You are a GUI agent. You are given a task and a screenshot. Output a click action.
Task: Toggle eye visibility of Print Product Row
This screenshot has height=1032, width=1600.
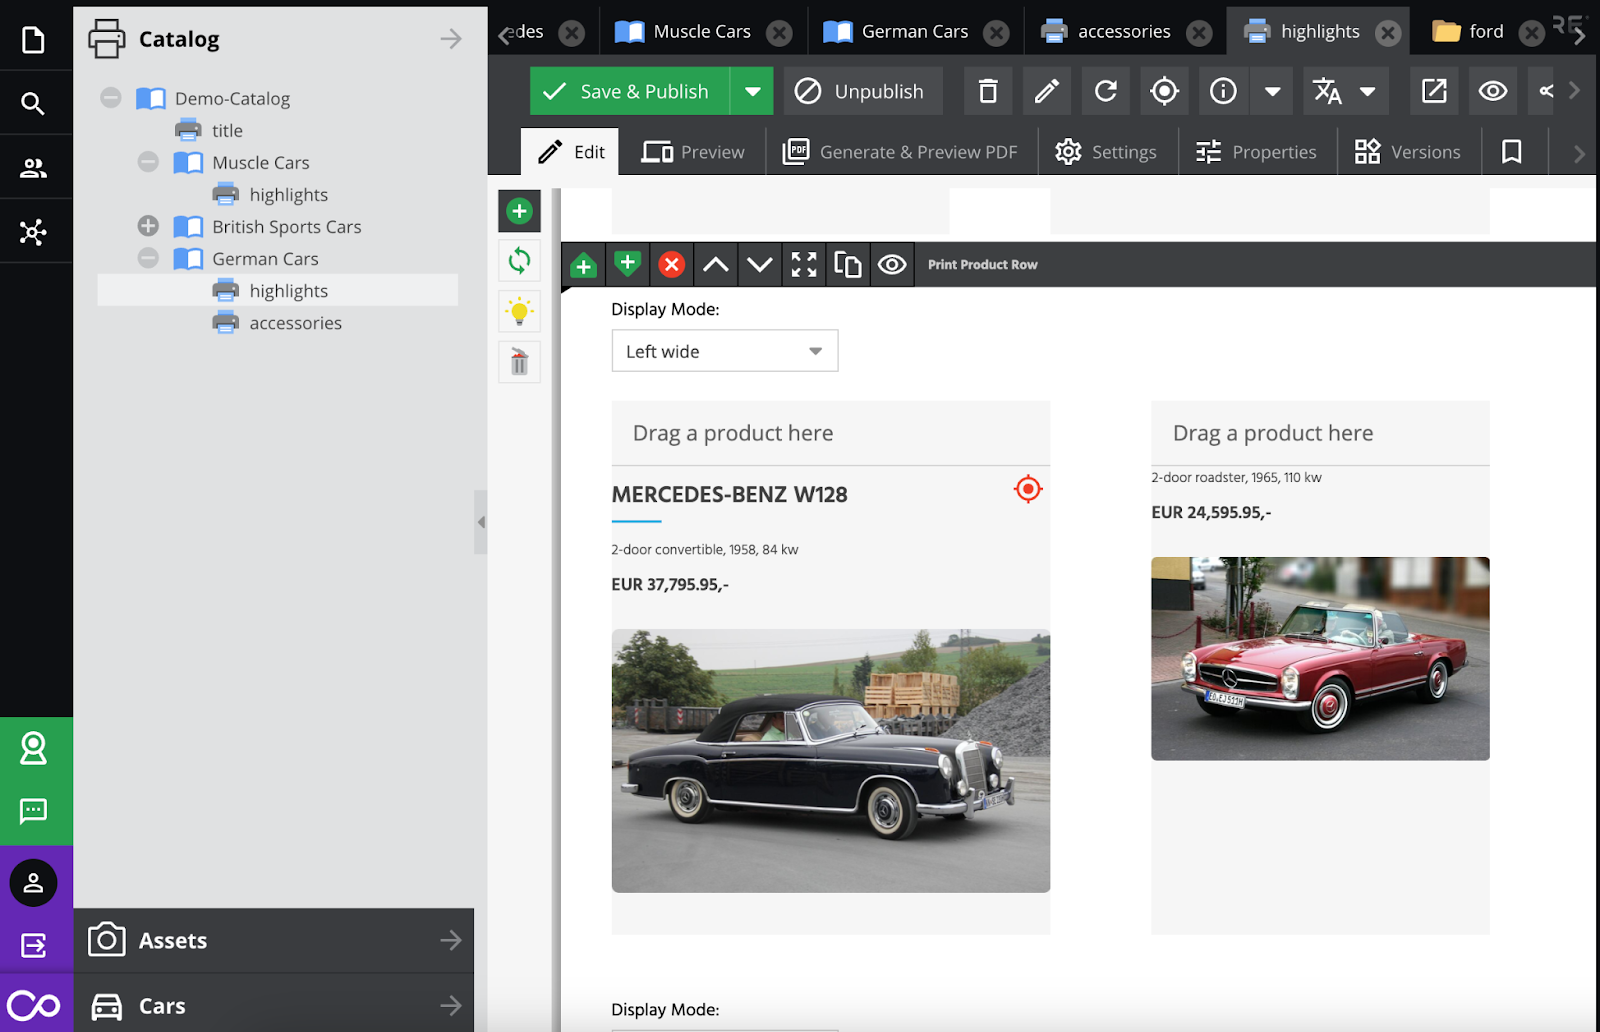pyautogui.click(x=892, y=265)
